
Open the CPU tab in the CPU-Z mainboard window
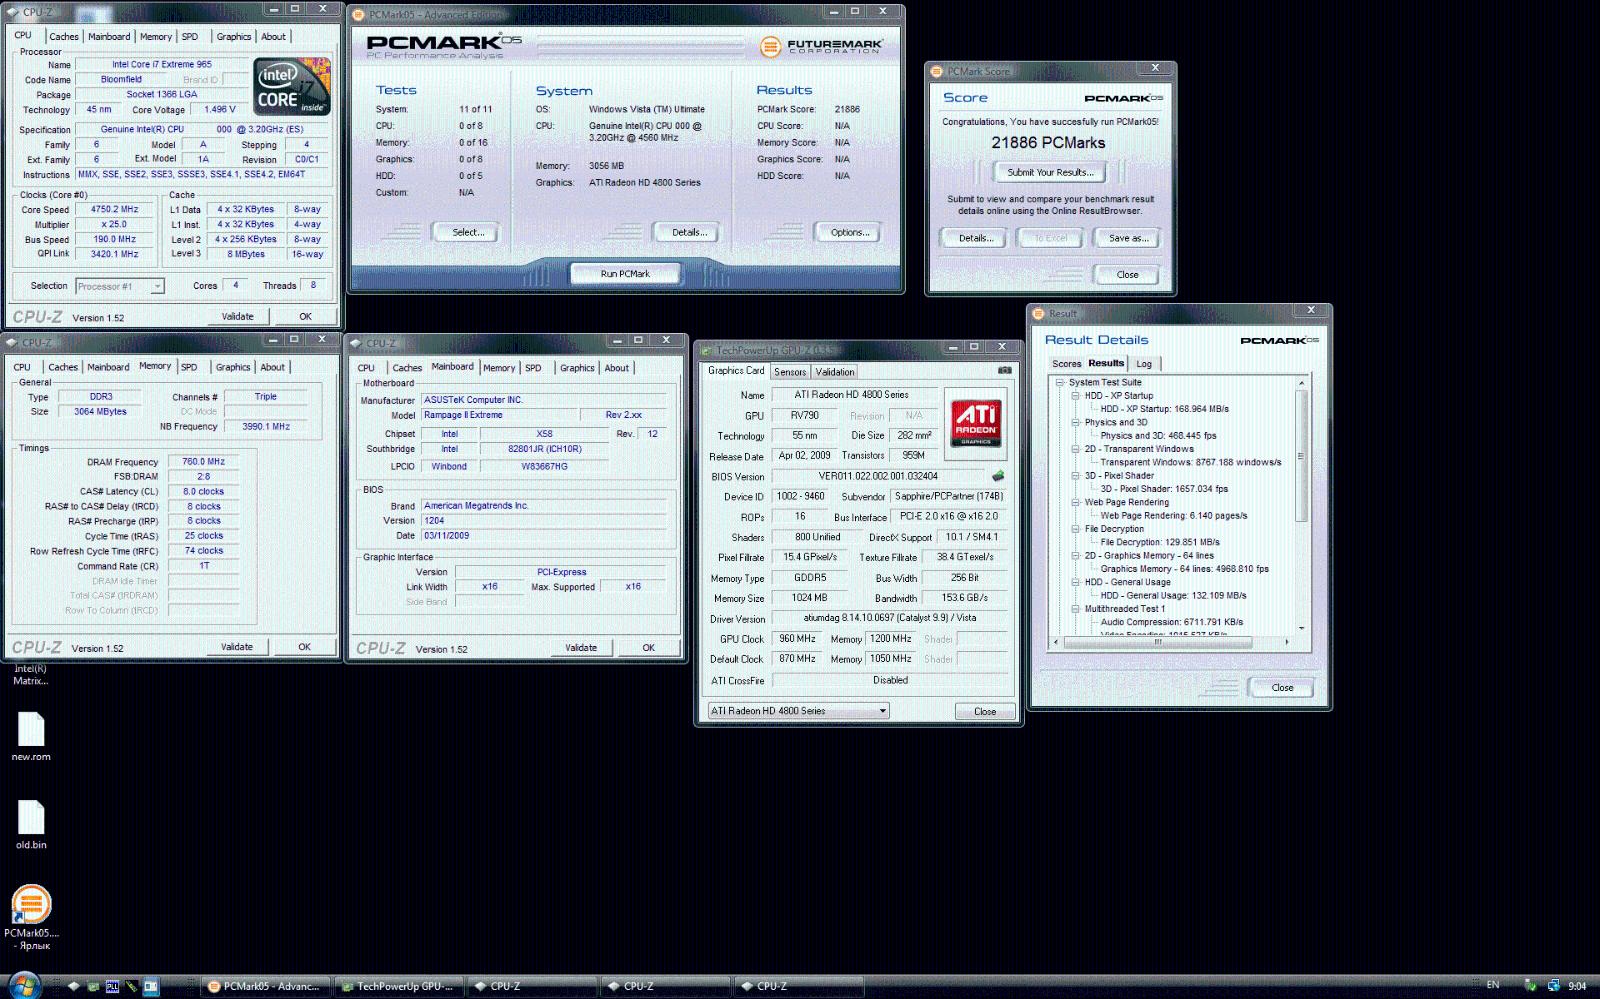tap(366, 368)
